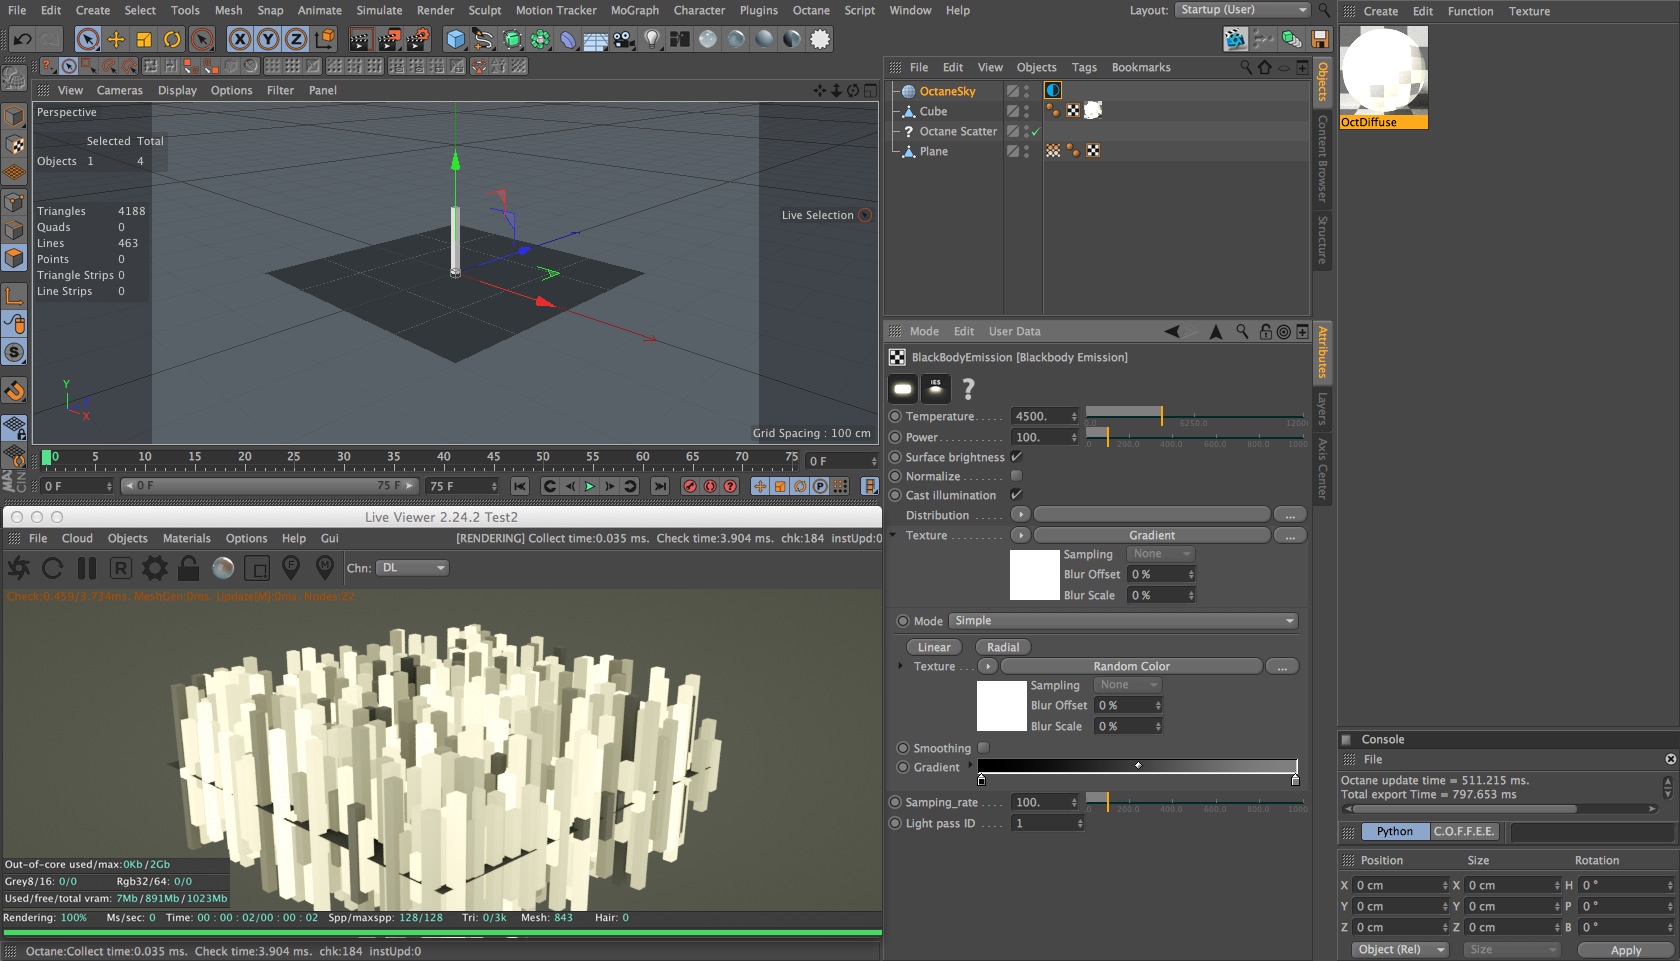
Task: Click the timeline play forward button
Action: pyautogui.click(x=589, y=486)
